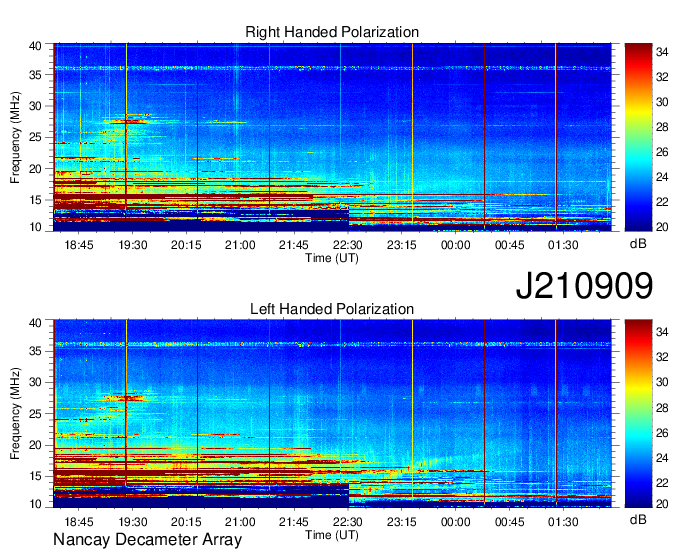The image size is (680, 552).
Task: Click the 21:00 tick under the Right Handed plot
Action: (x=240, y=245)
